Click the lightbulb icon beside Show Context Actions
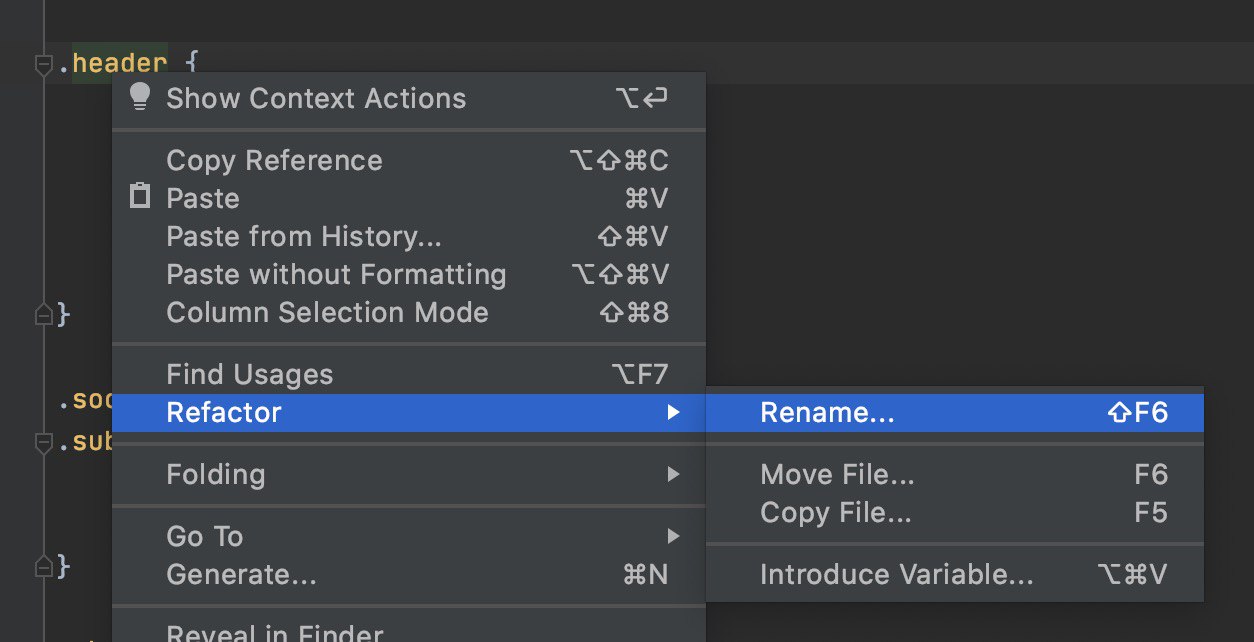The height and width of the screenshot is (642, 1254). tap(140, 97)
